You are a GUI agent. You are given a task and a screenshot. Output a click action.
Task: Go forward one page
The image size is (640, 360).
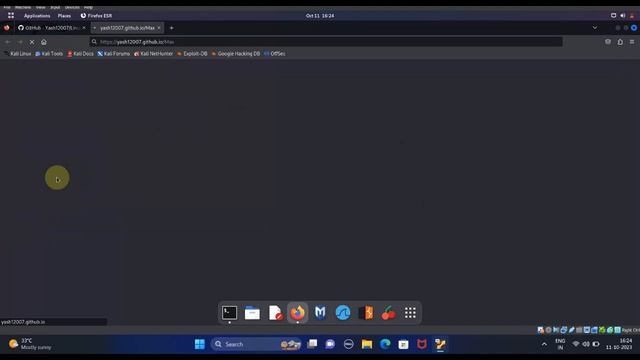[x=20, y=42]
